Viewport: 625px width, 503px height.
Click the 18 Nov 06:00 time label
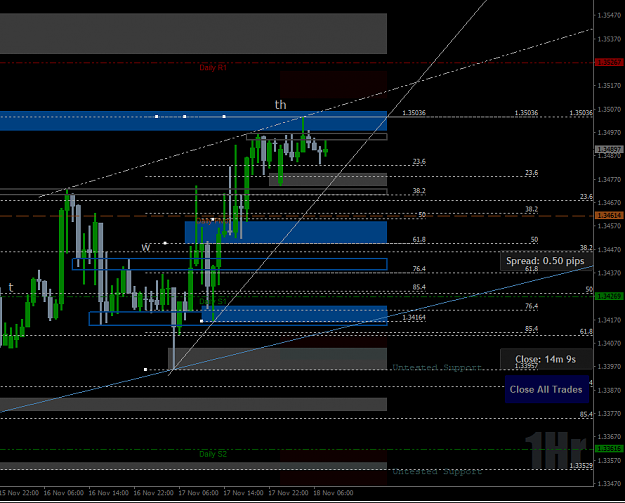click(333, 493)
